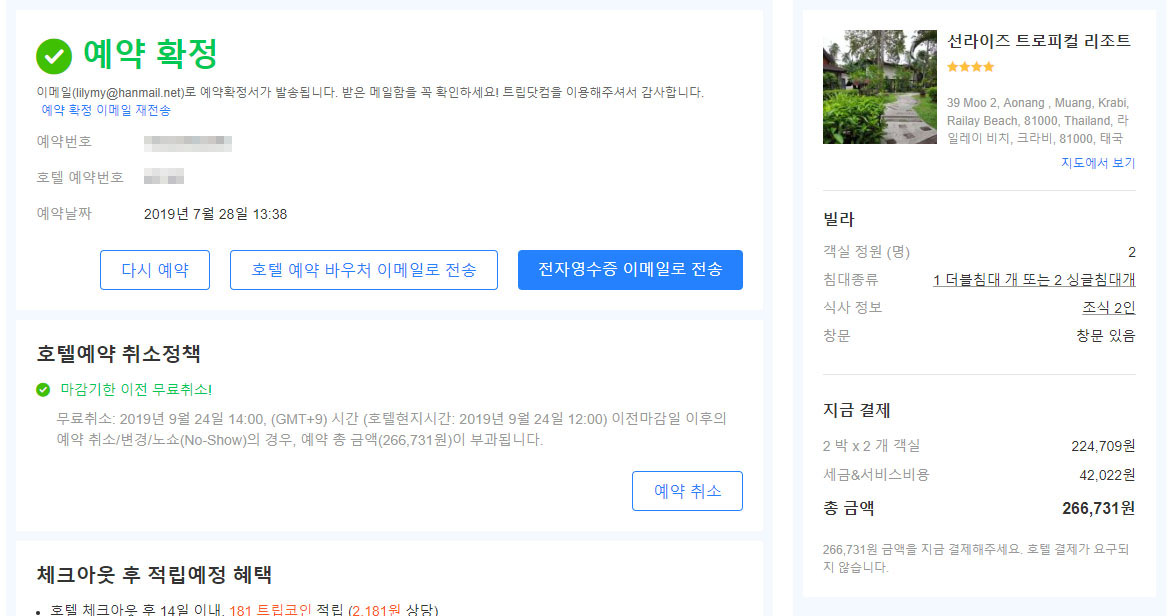This screenshot has width=1172, height=616.
Task: Click '마감기한 이전 무료취소!' text
Action: (136, 389)
